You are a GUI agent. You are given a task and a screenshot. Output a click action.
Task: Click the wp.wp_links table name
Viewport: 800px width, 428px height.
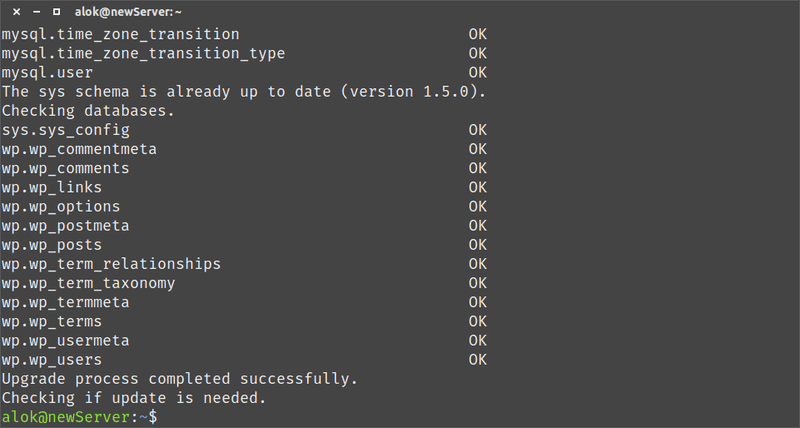51,187
